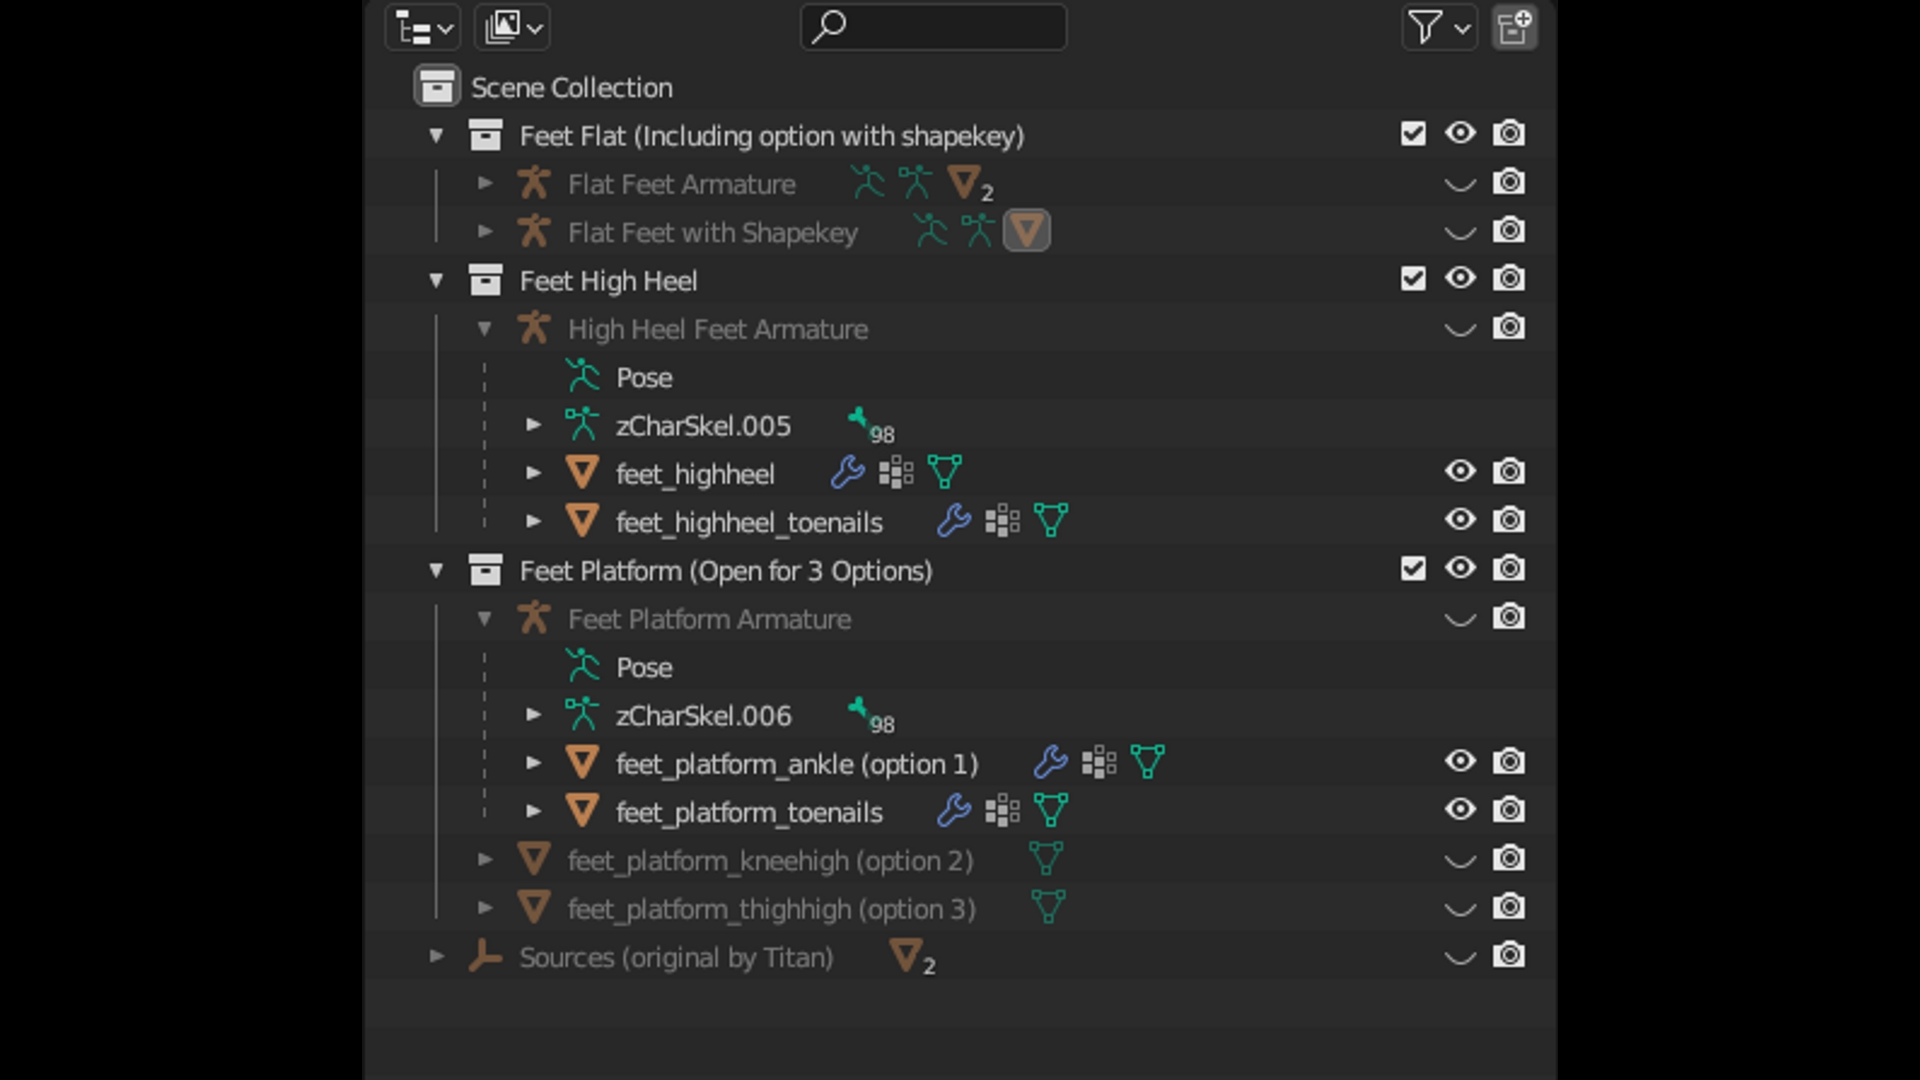Screen dimensions: 1920x1080
Task: Expand the feet_highheel mesh row
Action: coord(534,473)
